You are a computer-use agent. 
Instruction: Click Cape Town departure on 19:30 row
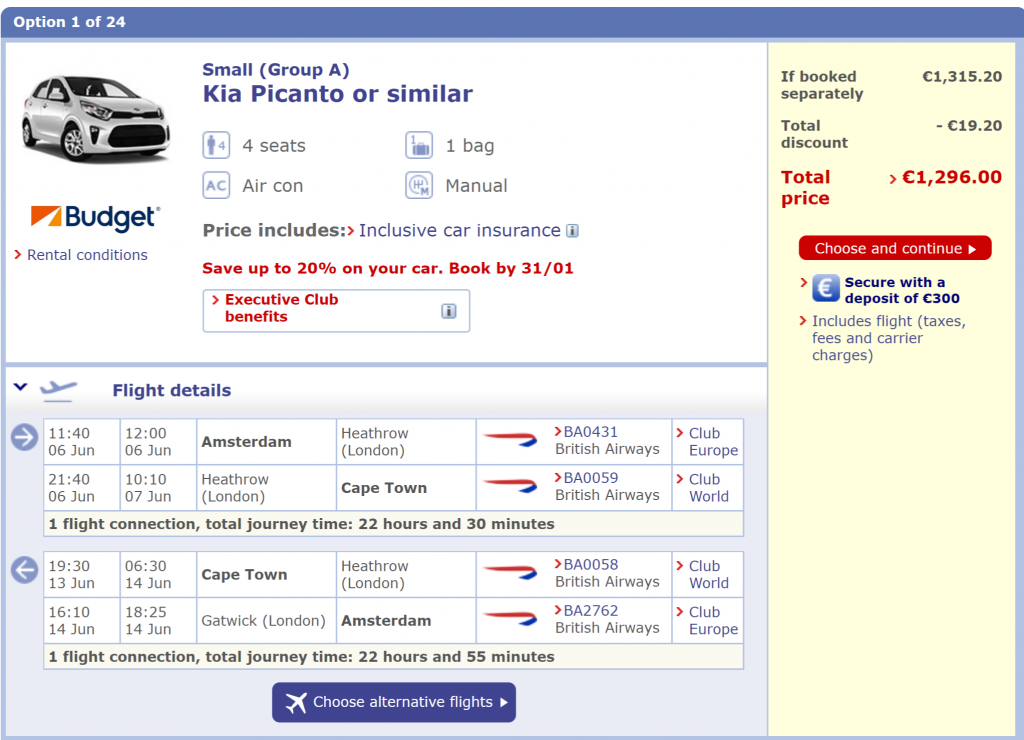pyautogui.click(x=266, y=575)
